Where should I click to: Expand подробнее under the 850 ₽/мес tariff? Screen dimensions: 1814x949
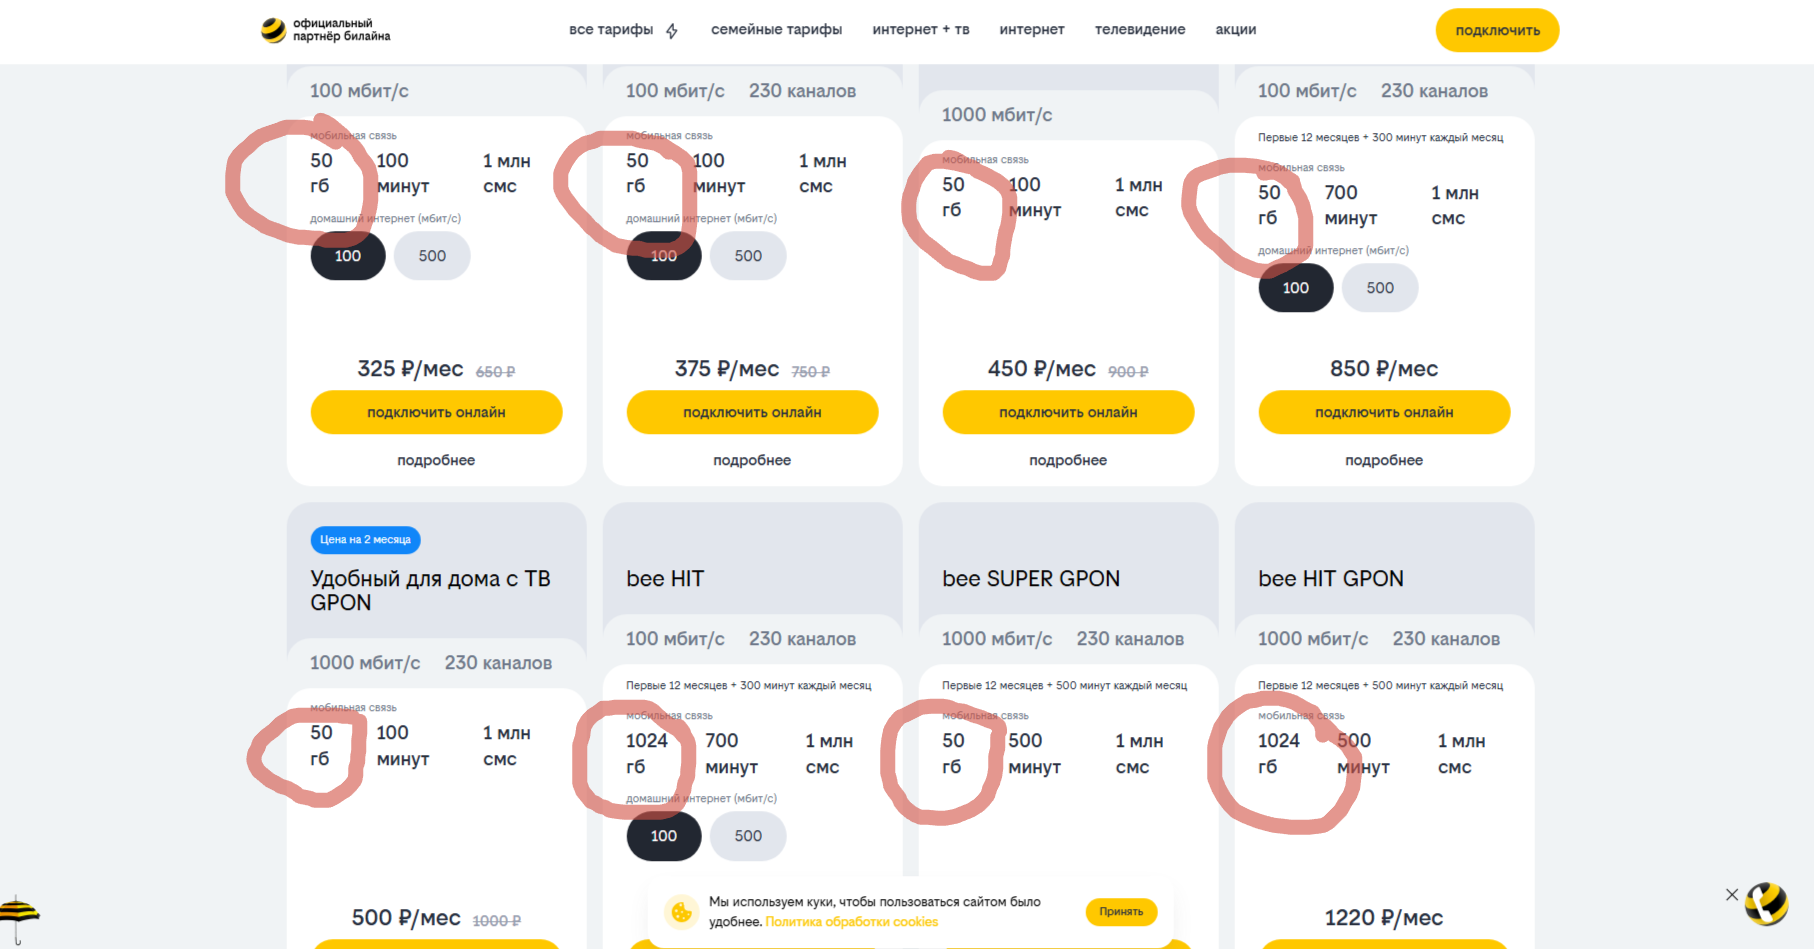[x=1384, y=460]
